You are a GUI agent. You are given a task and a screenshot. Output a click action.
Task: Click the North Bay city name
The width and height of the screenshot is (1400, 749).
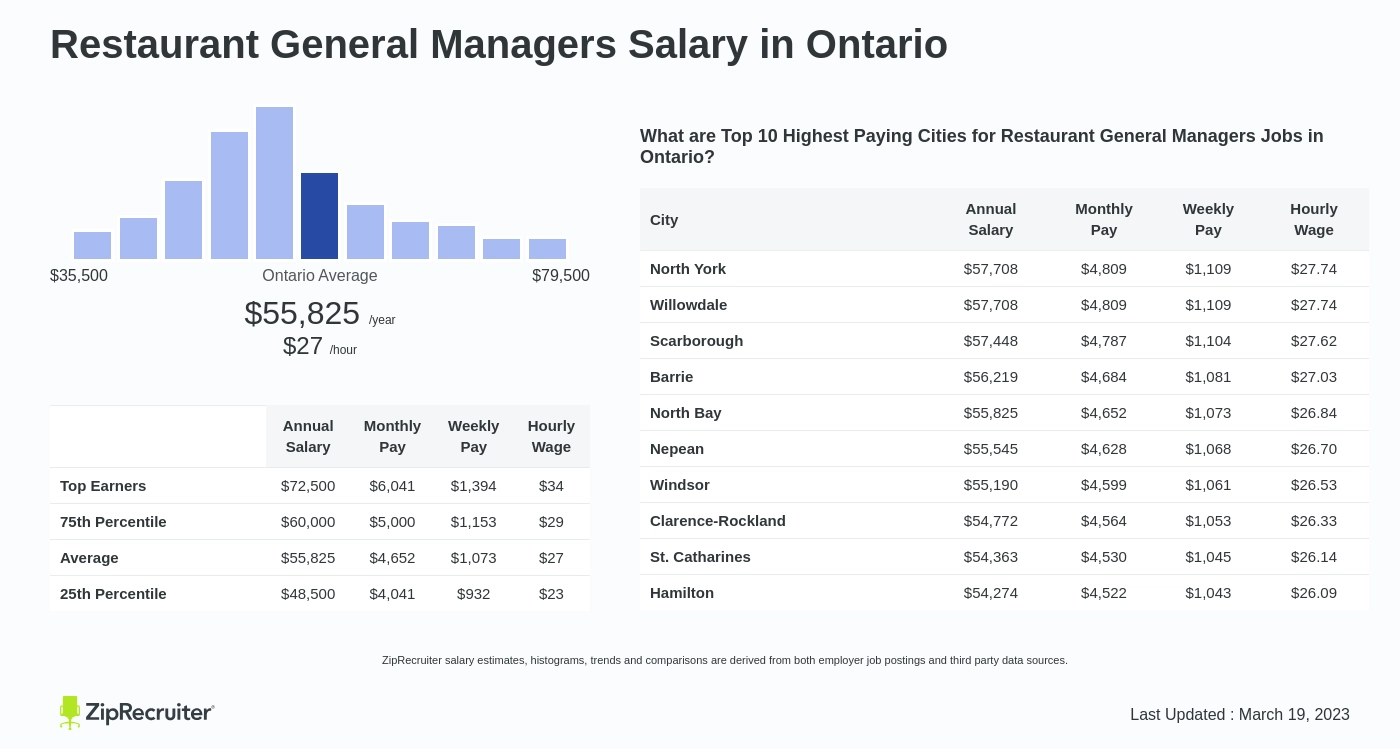(686, 413)
